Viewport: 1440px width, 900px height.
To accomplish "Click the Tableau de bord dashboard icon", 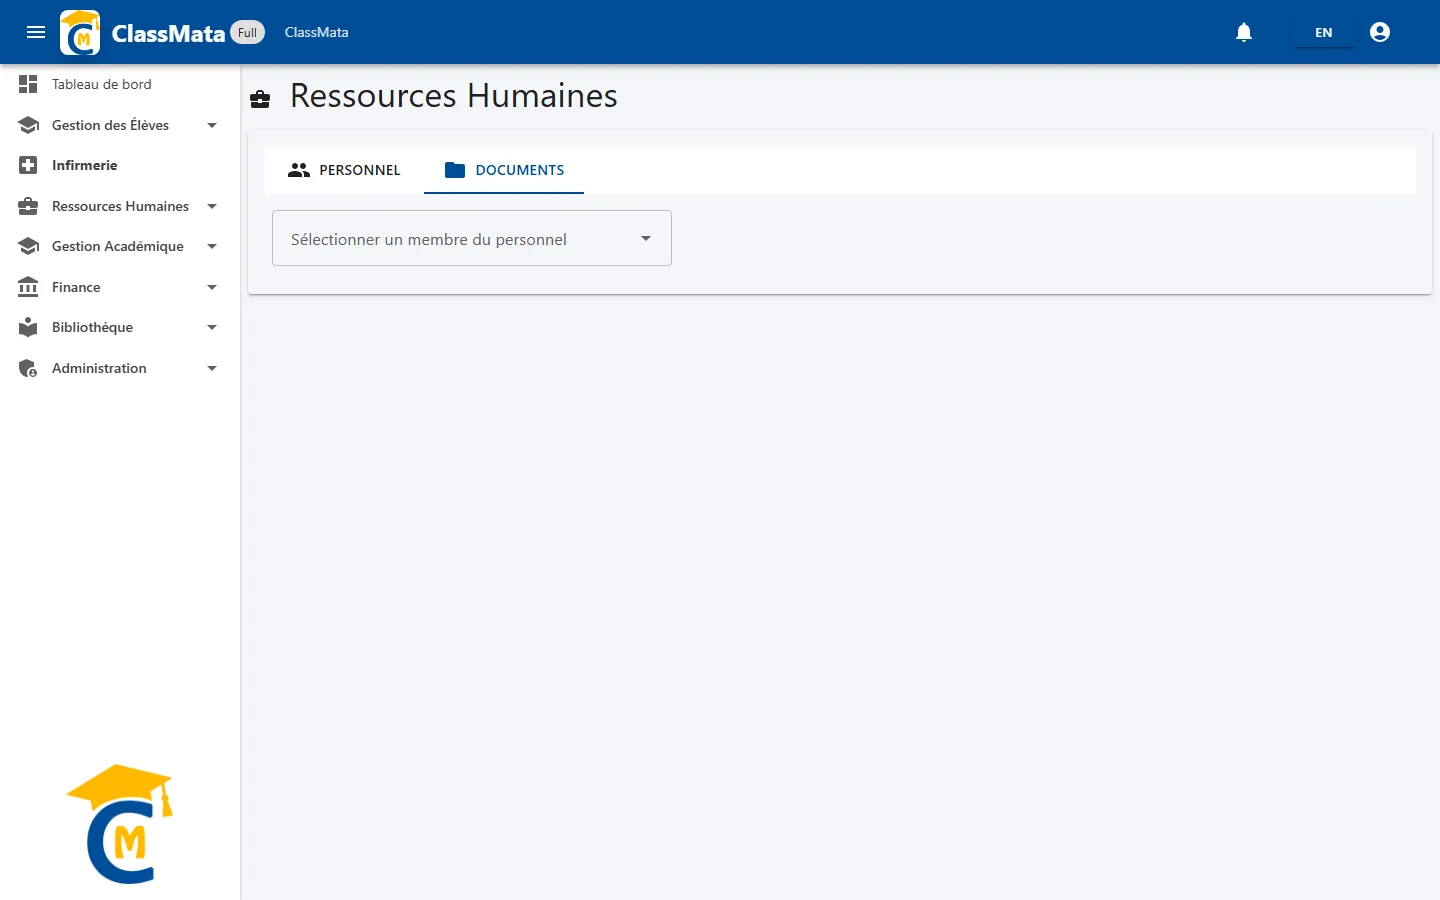I will tap(28, 84).
